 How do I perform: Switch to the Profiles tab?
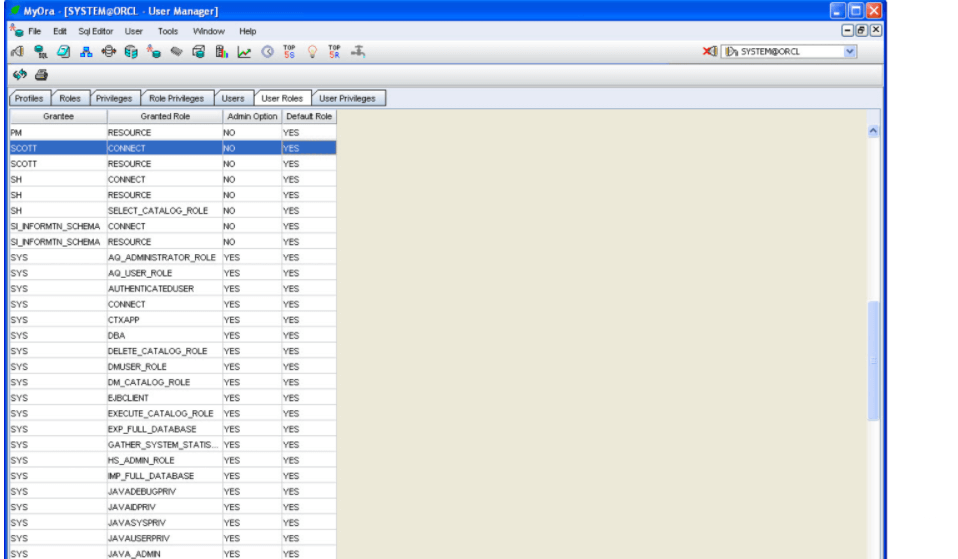pos(29,98)
